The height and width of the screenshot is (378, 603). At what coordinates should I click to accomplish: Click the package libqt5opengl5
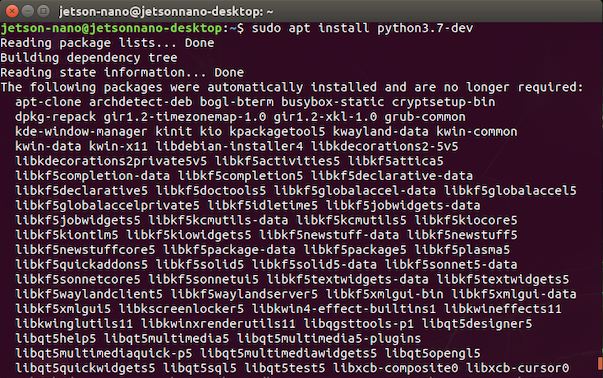coord(432,353)
